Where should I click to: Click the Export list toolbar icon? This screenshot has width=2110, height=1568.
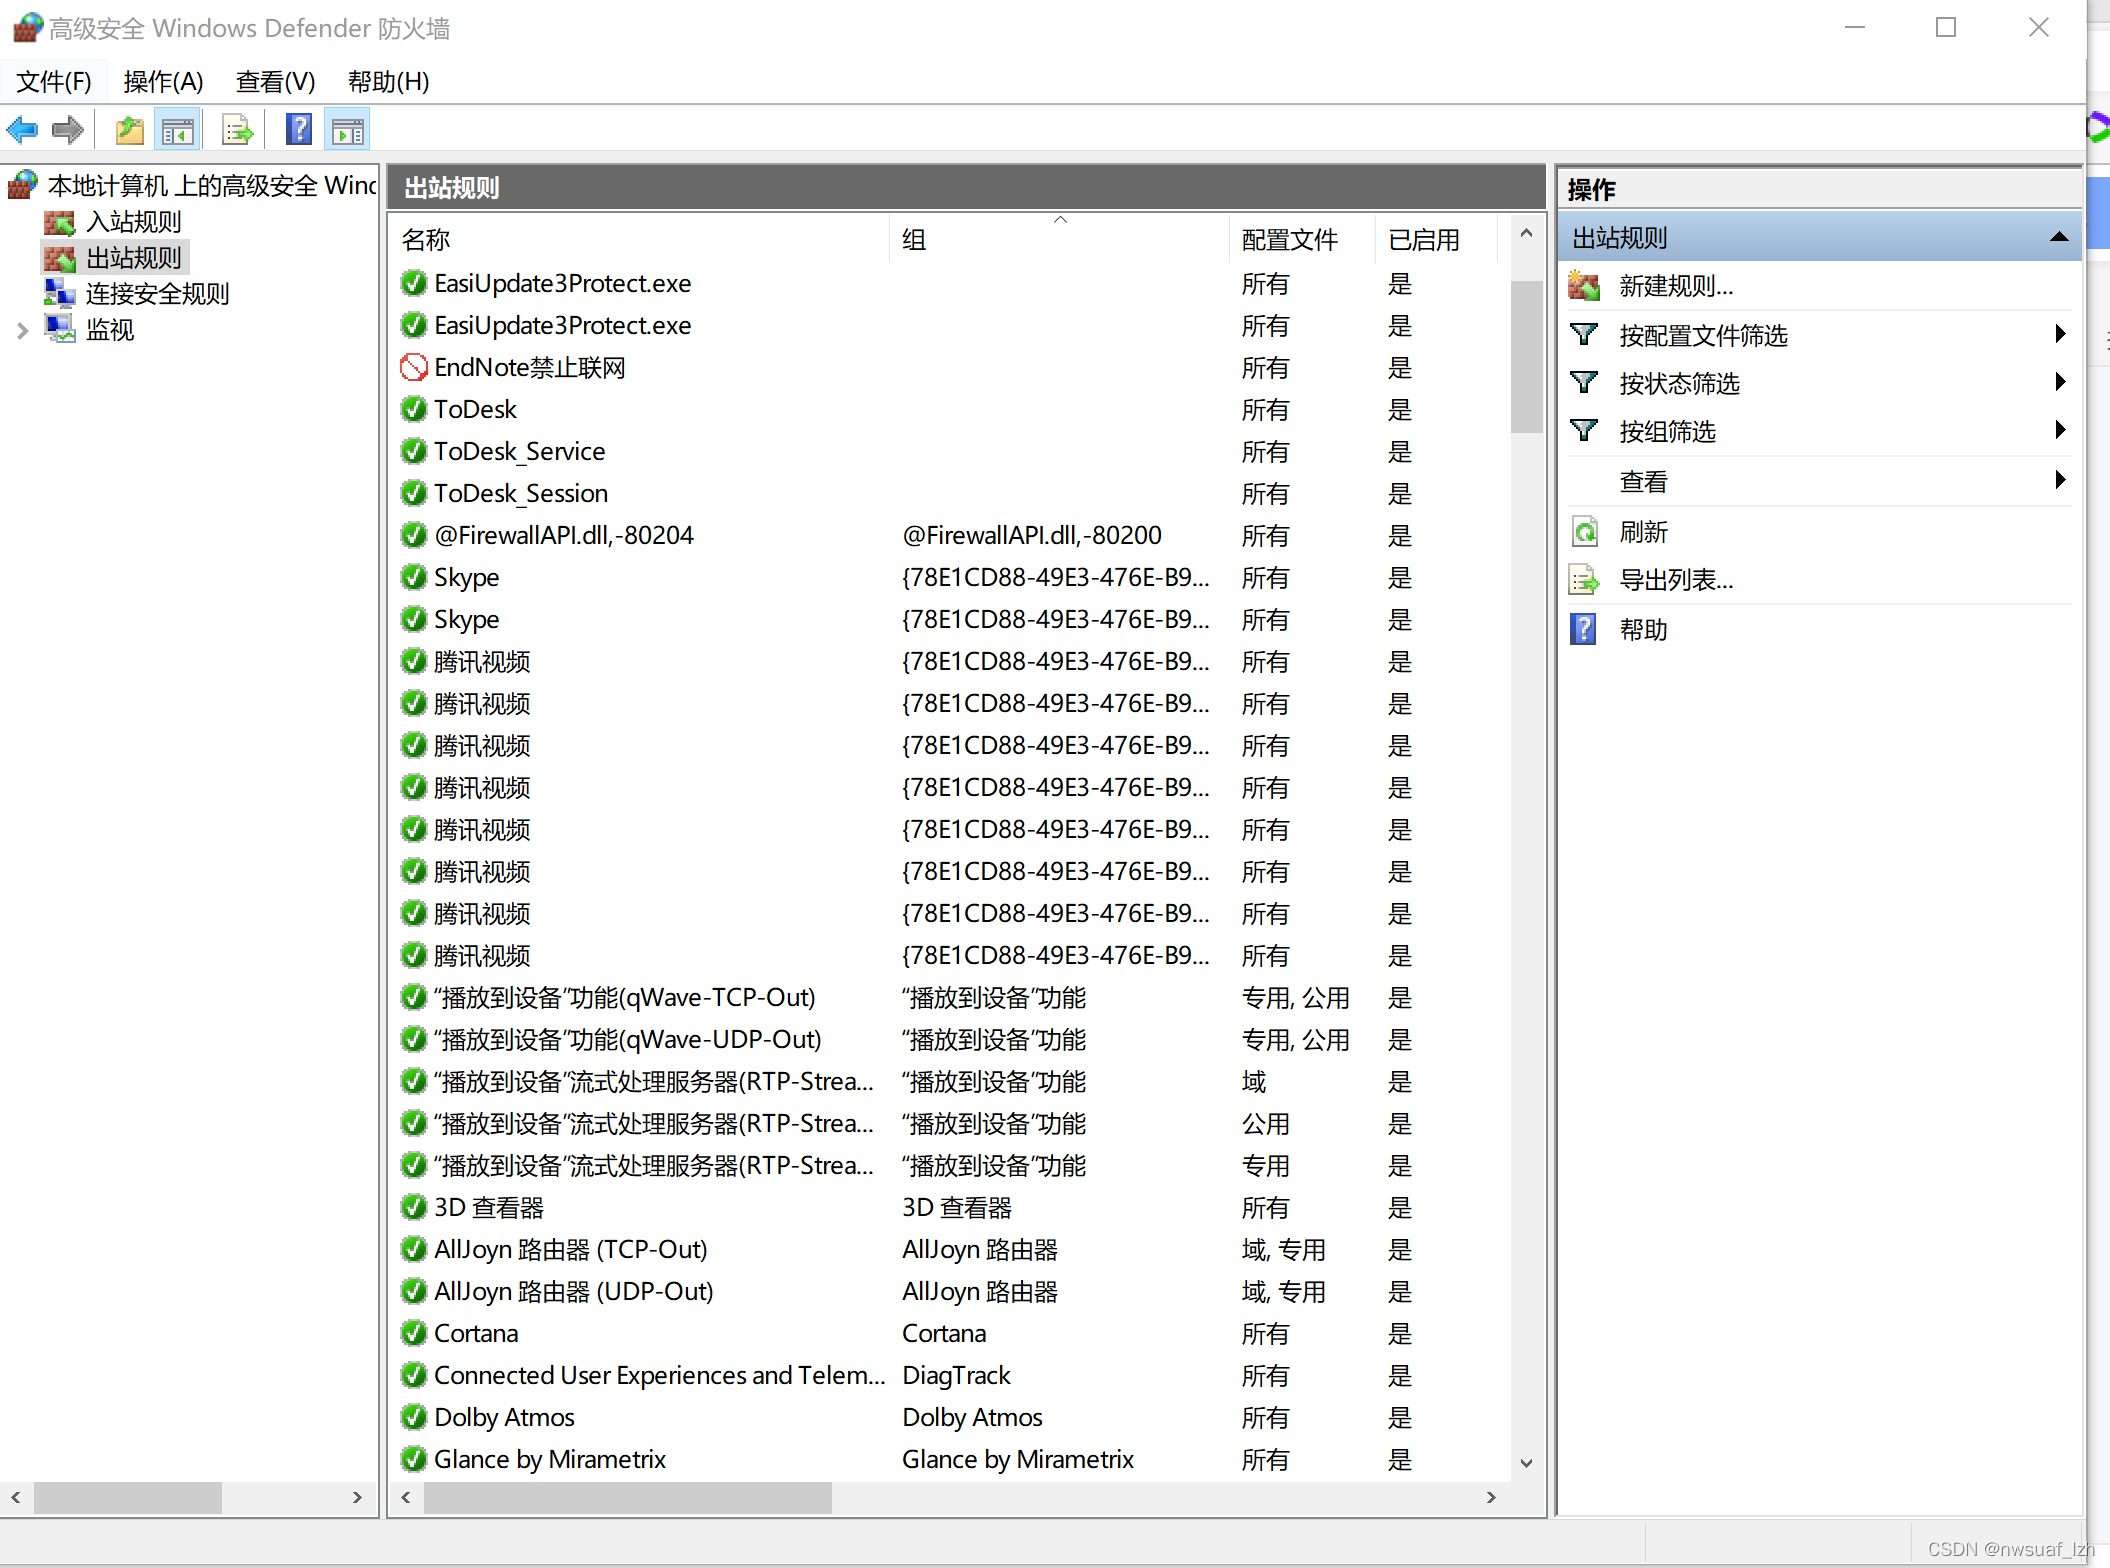click(238, 130)
